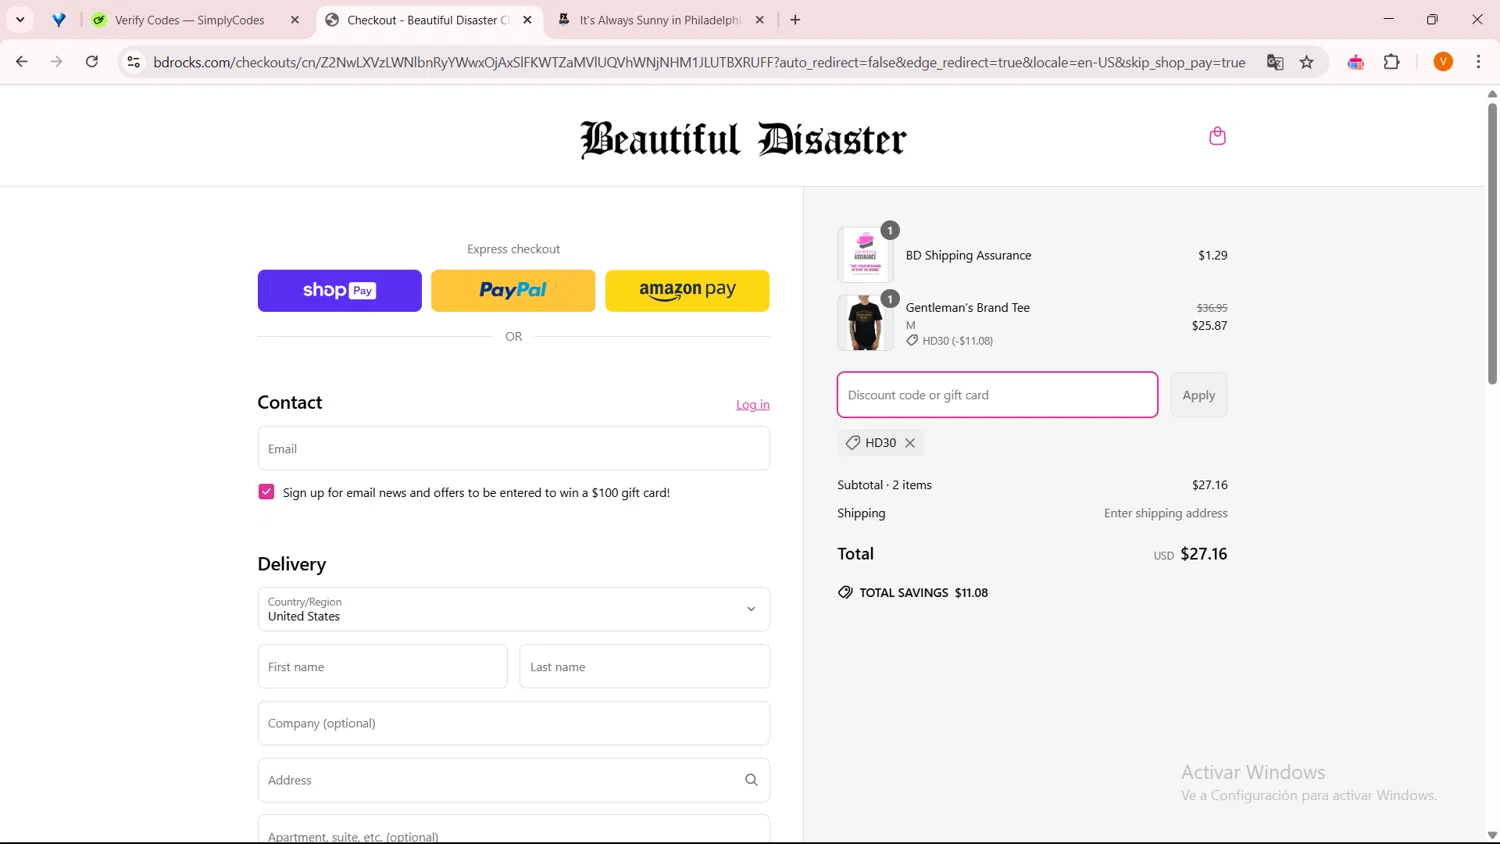Open a new browser tab
1500x844 pixels.
click(x=795, y=20)
